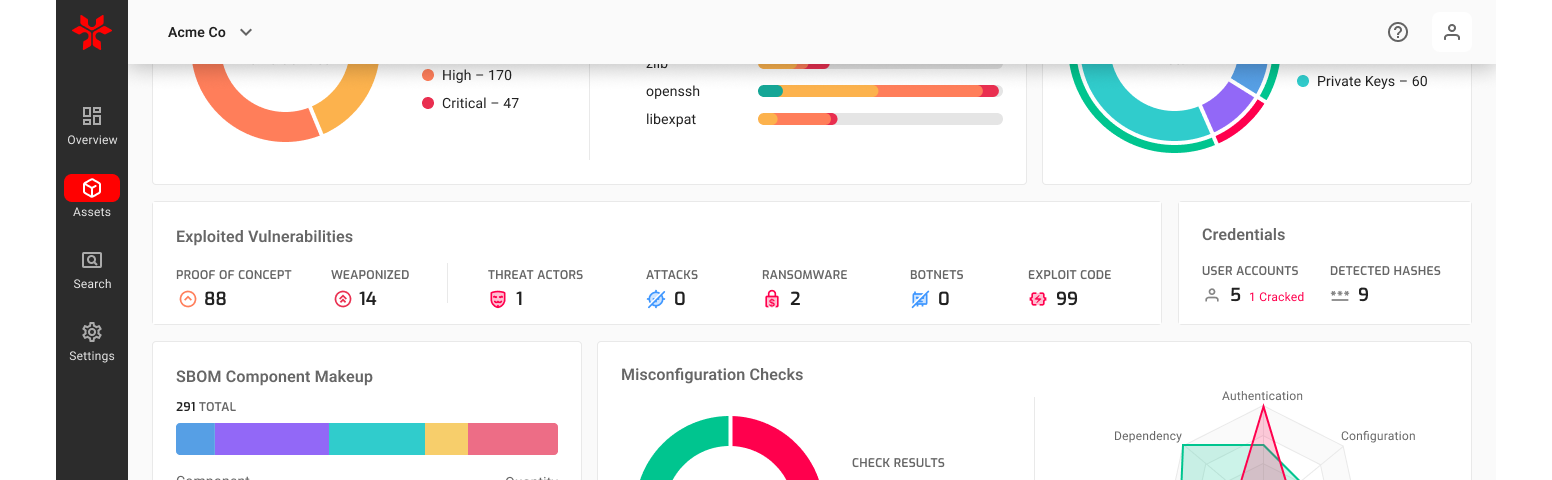Image resolution: width=1552 pixels, height=480 pixels.
Task: Click the Detected Hashes asterisks icon
Action: (x=1340, y=295)
